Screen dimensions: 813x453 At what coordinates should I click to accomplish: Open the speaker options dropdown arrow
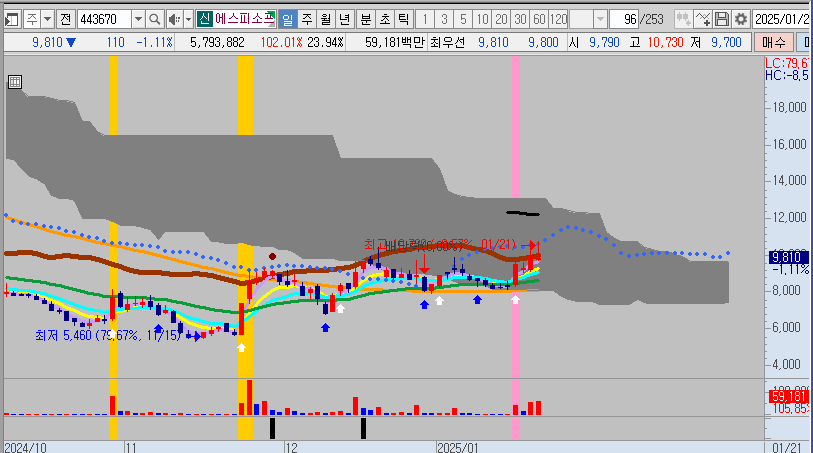coord(188,20)
